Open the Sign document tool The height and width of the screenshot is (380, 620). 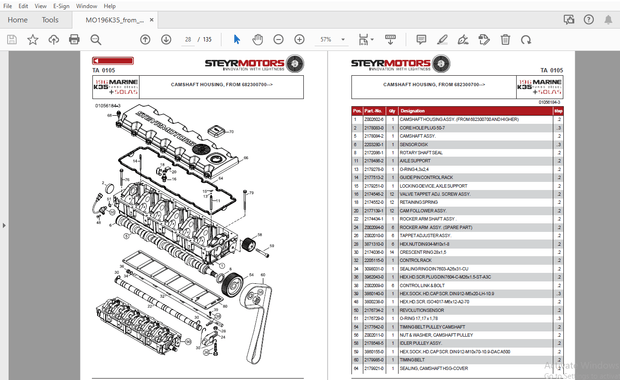click(x=463, y=40)
